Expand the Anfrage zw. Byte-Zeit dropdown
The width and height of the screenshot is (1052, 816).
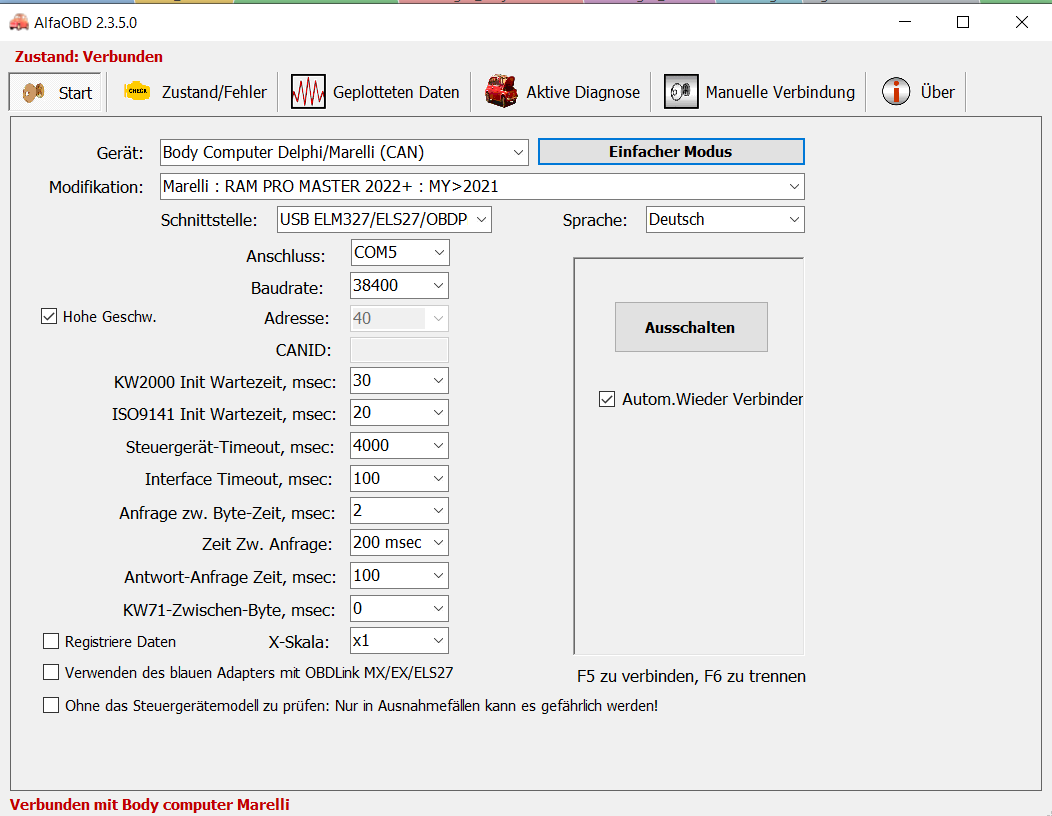pyautogui.click(x=400, y=511)
